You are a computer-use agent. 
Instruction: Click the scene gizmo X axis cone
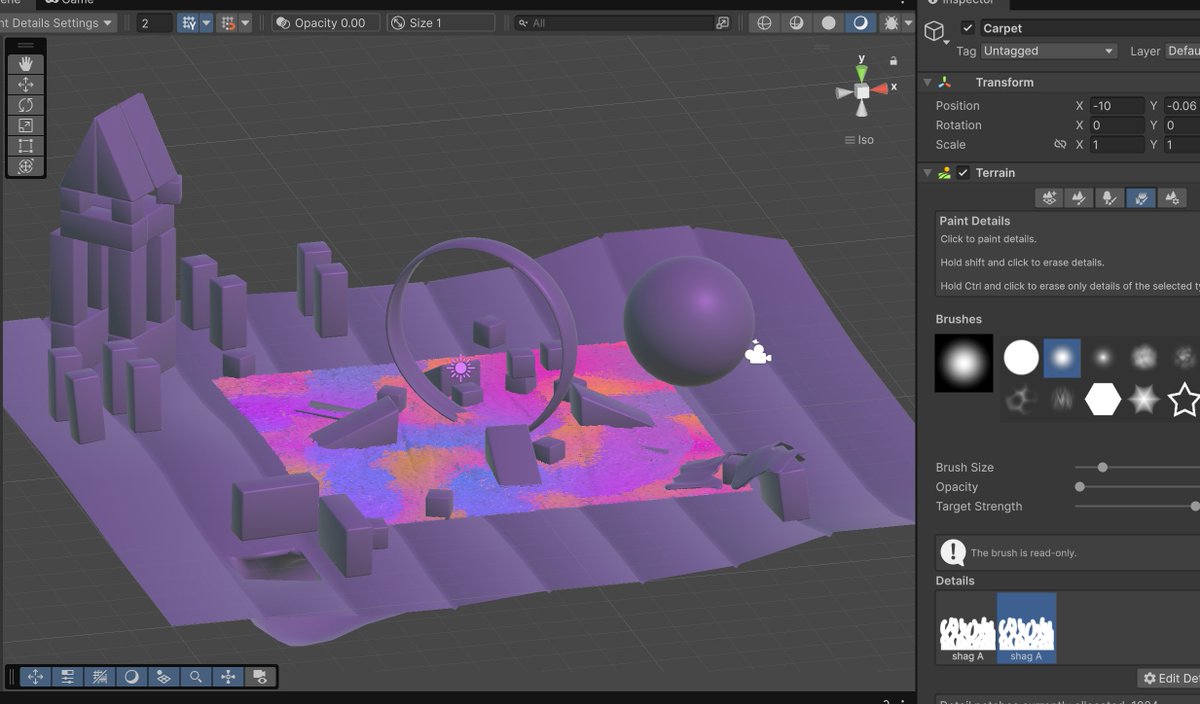pos(880,90)
